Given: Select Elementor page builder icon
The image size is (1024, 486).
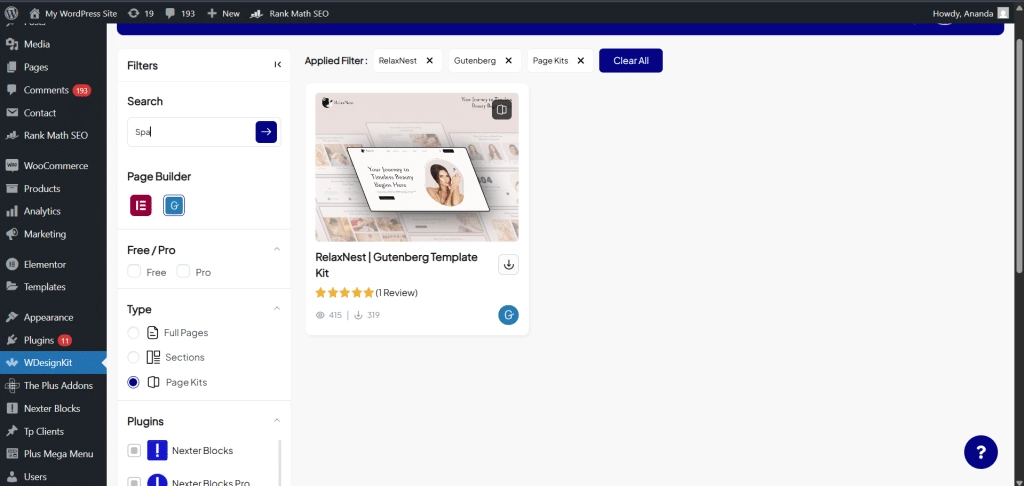Looking at the screenshot, I should [x=140, y=205].
